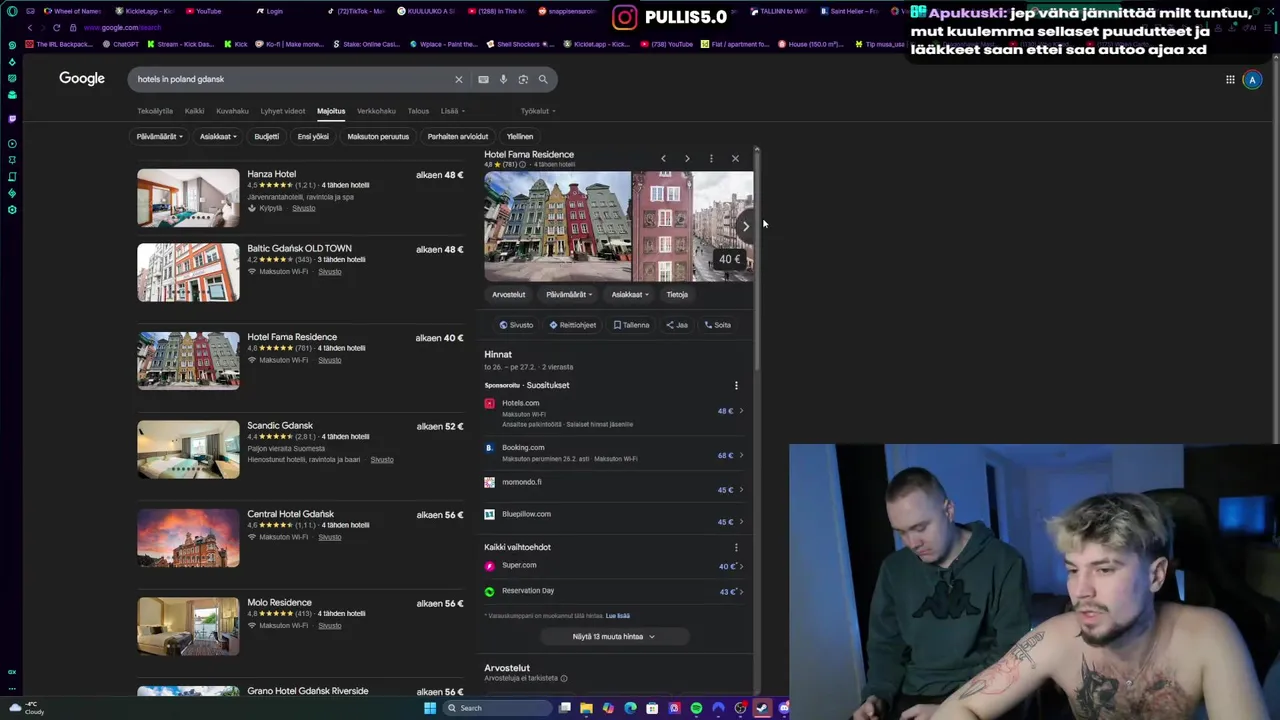This screenshot has width=1280, height=720.
Task: Switch to the Lyhyet videot tab
Action: (x=283, y=111)
